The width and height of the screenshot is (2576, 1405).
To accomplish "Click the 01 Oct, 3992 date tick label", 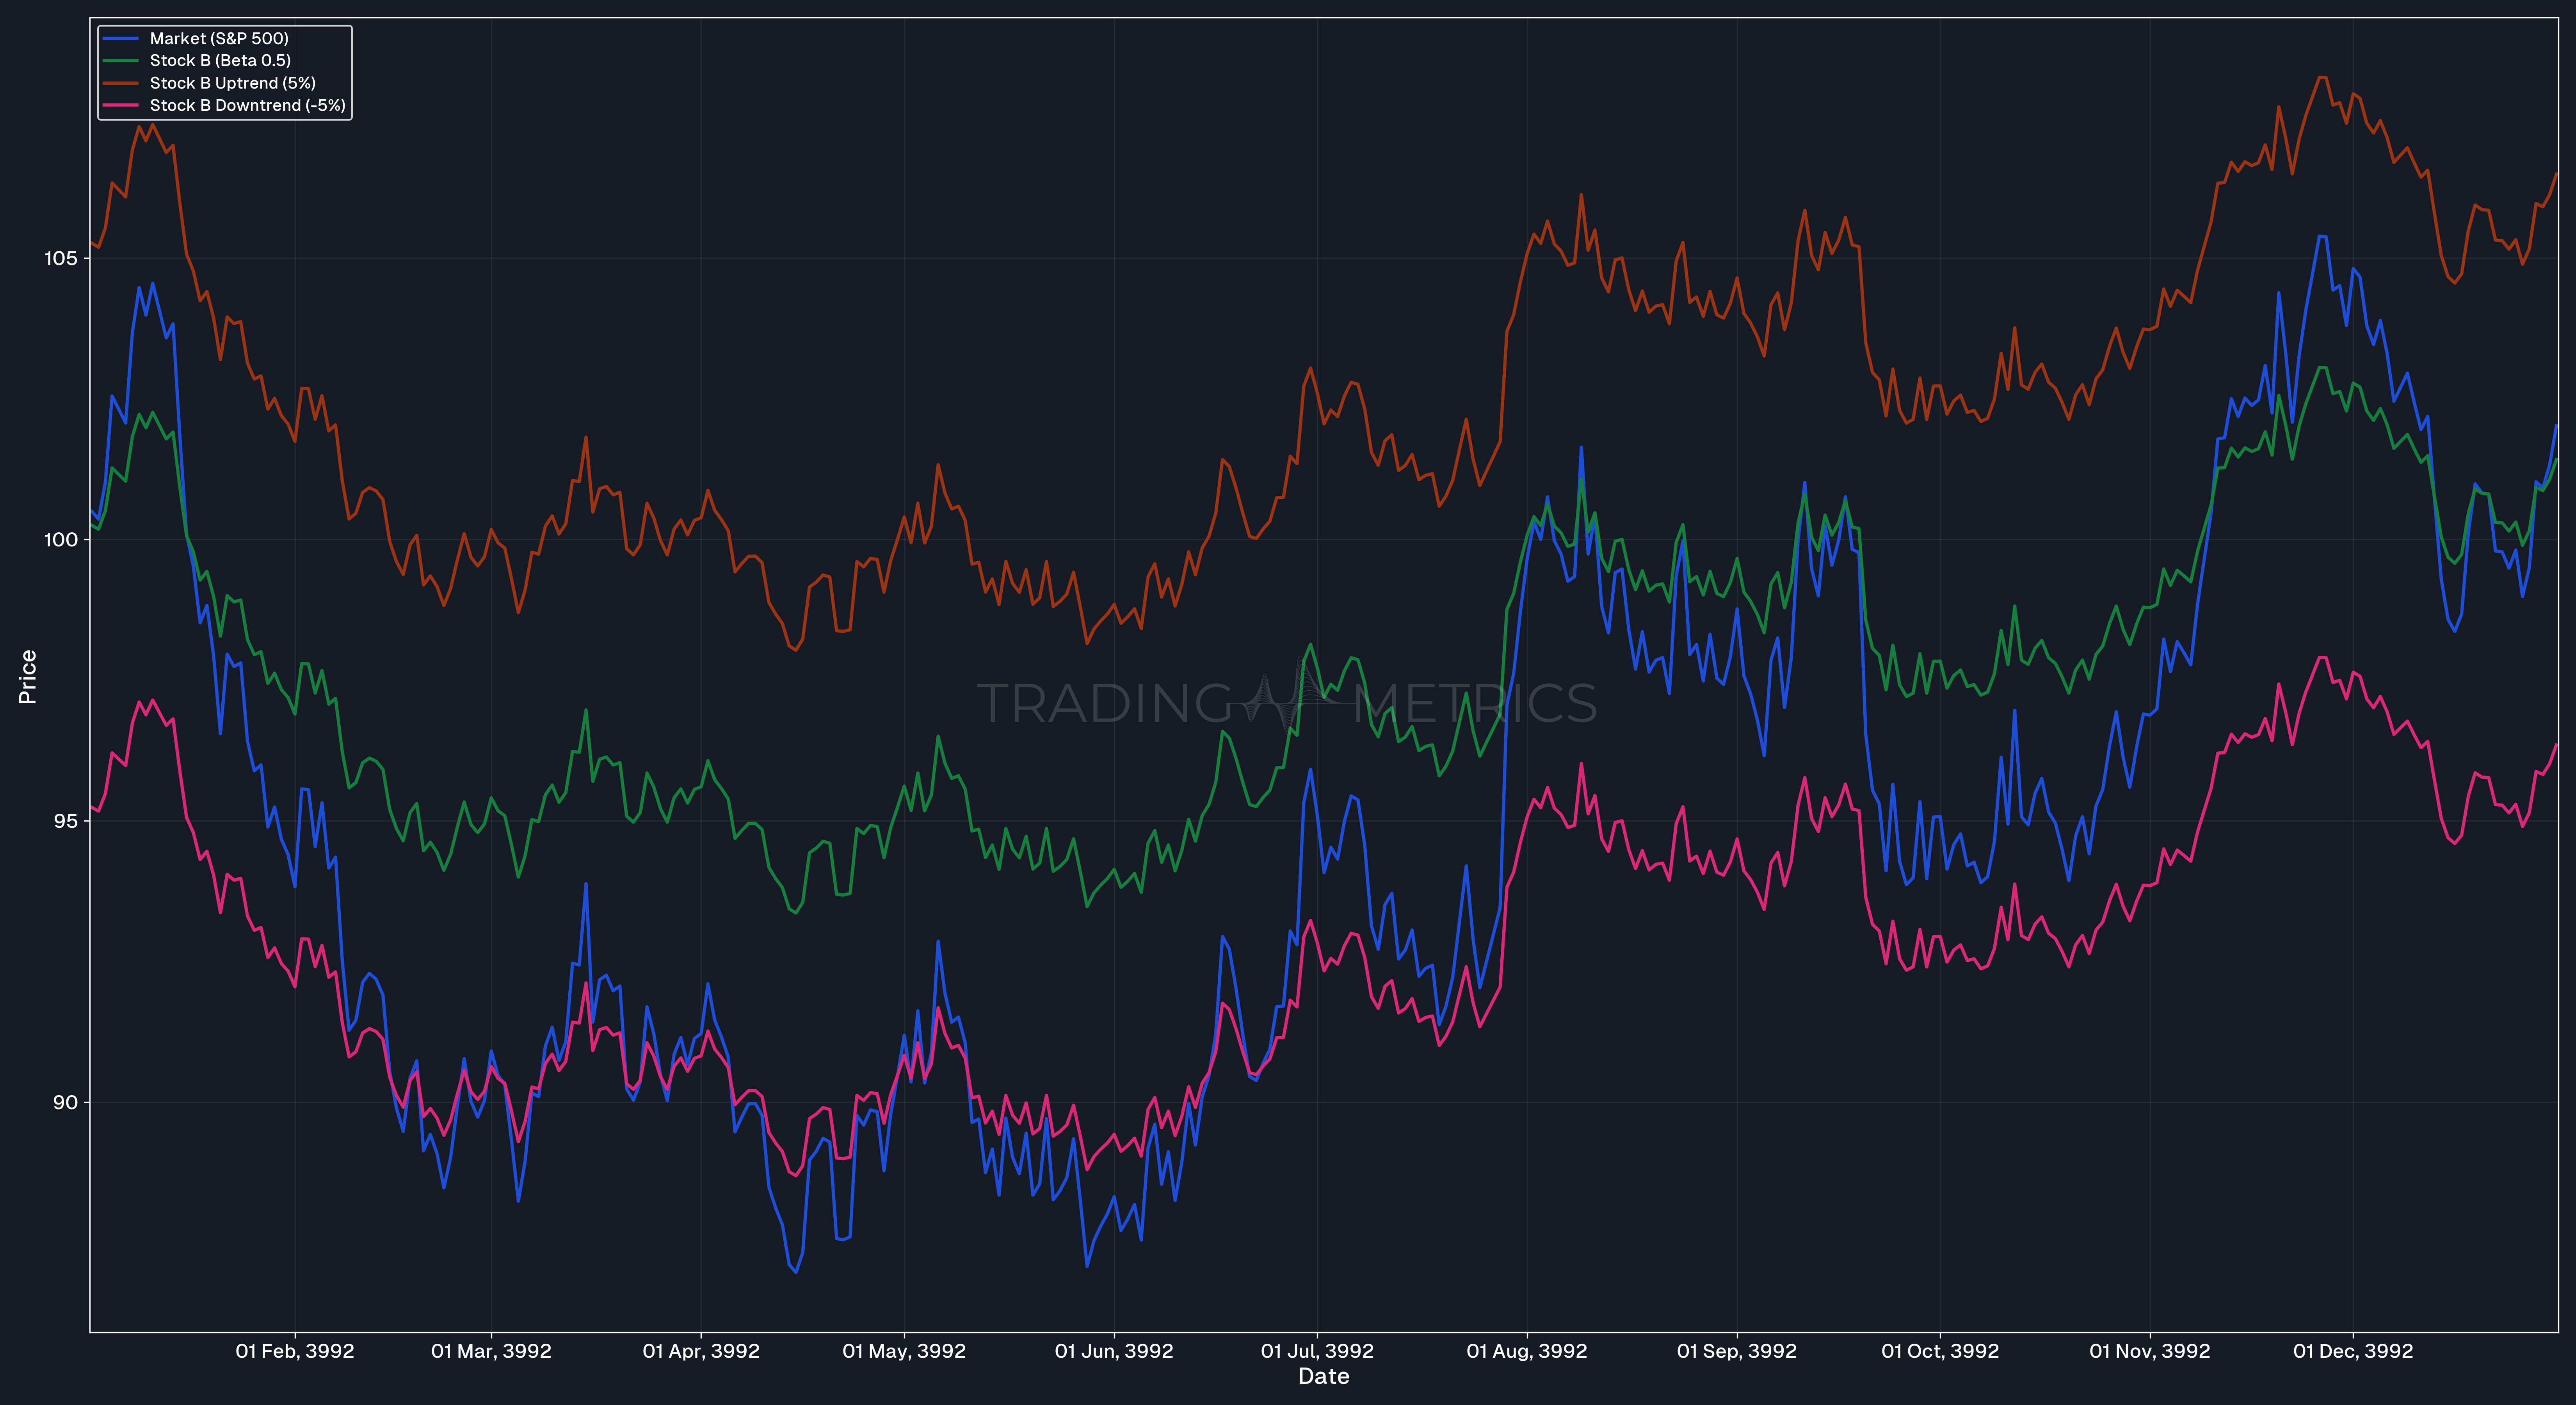I will (x=1940, y=1351).
